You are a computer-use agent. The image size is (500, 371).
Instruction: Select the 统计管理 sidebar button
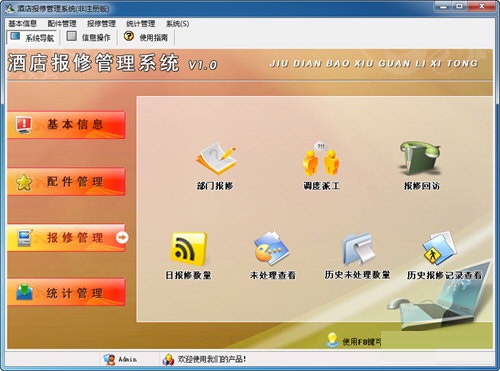pos(66,293)
